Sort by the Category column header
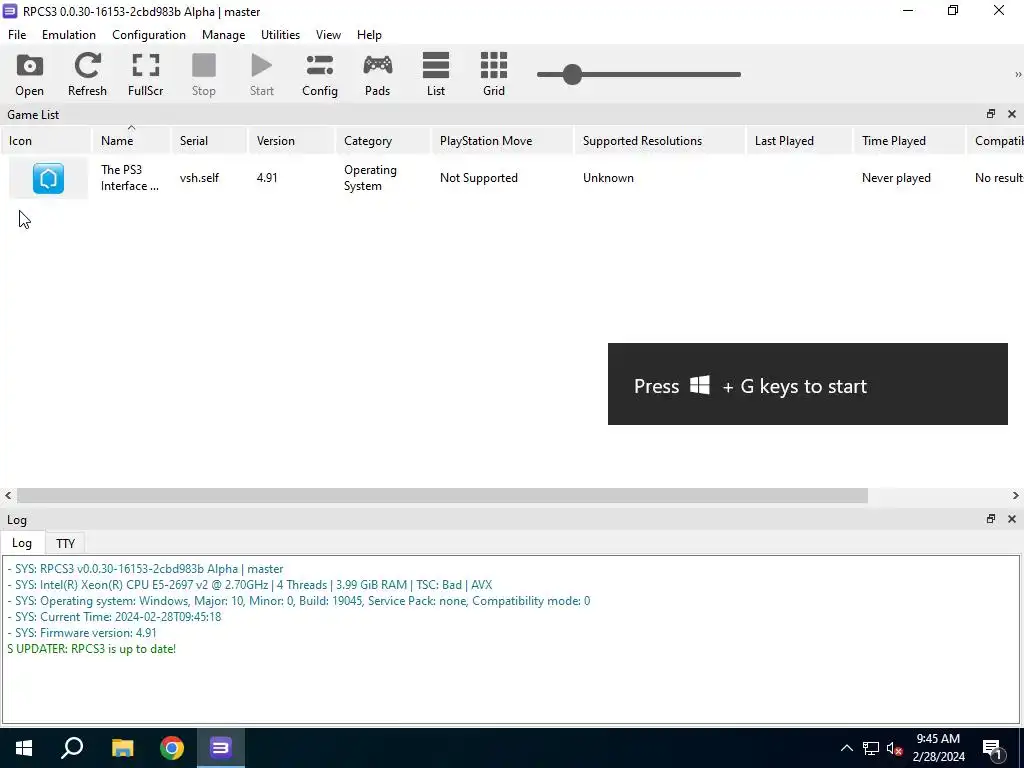 coord(383,140)
